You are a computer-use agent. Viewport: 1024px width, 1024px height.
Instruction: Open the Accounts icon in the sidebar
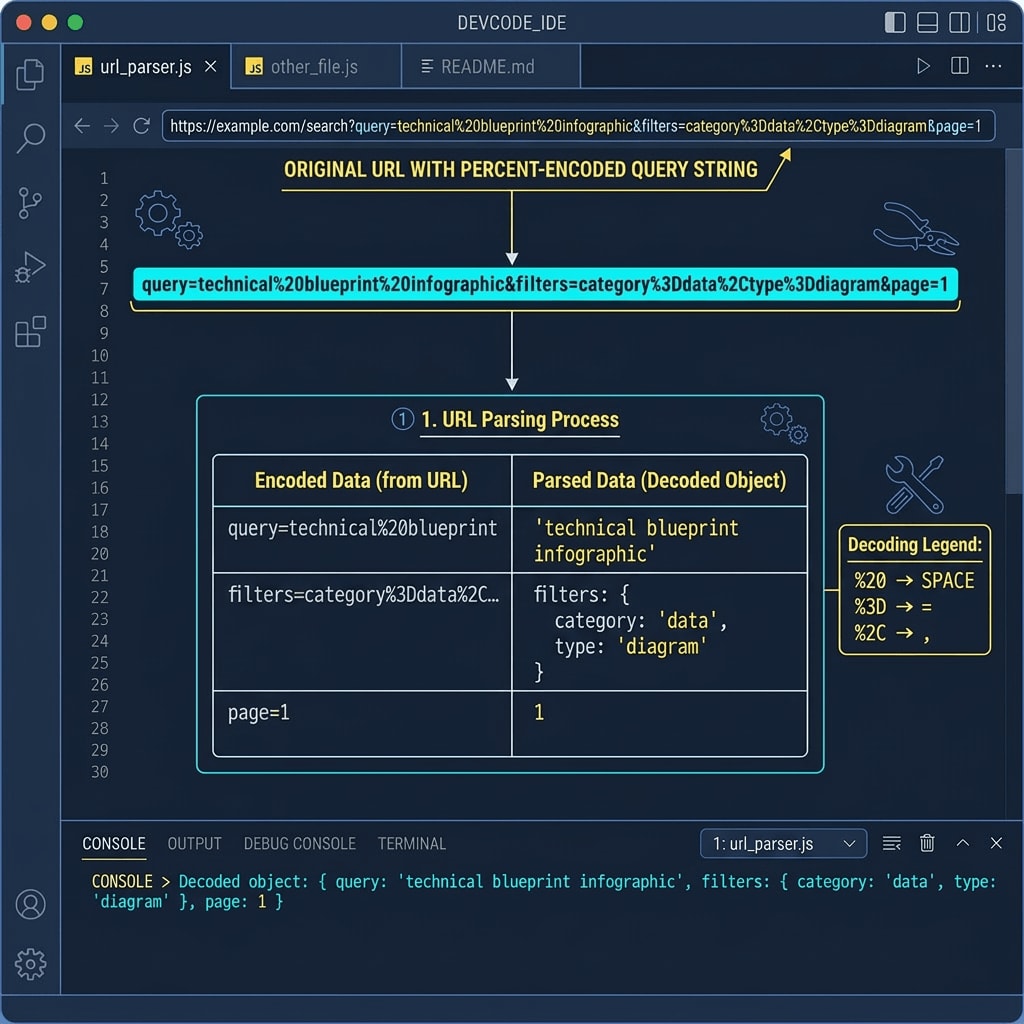[30, 905]
